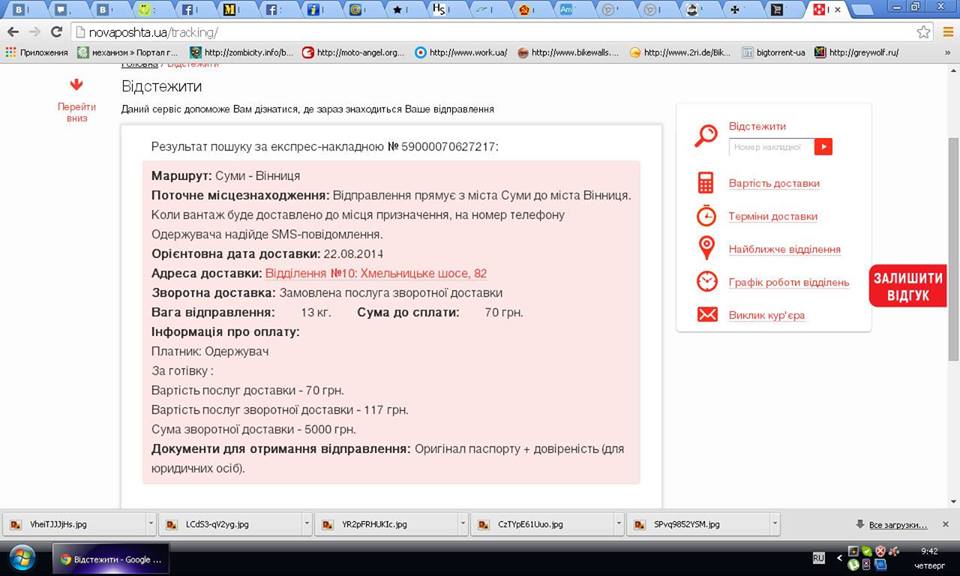Click the map pin icon for Найближче відділення

point(706,248)
